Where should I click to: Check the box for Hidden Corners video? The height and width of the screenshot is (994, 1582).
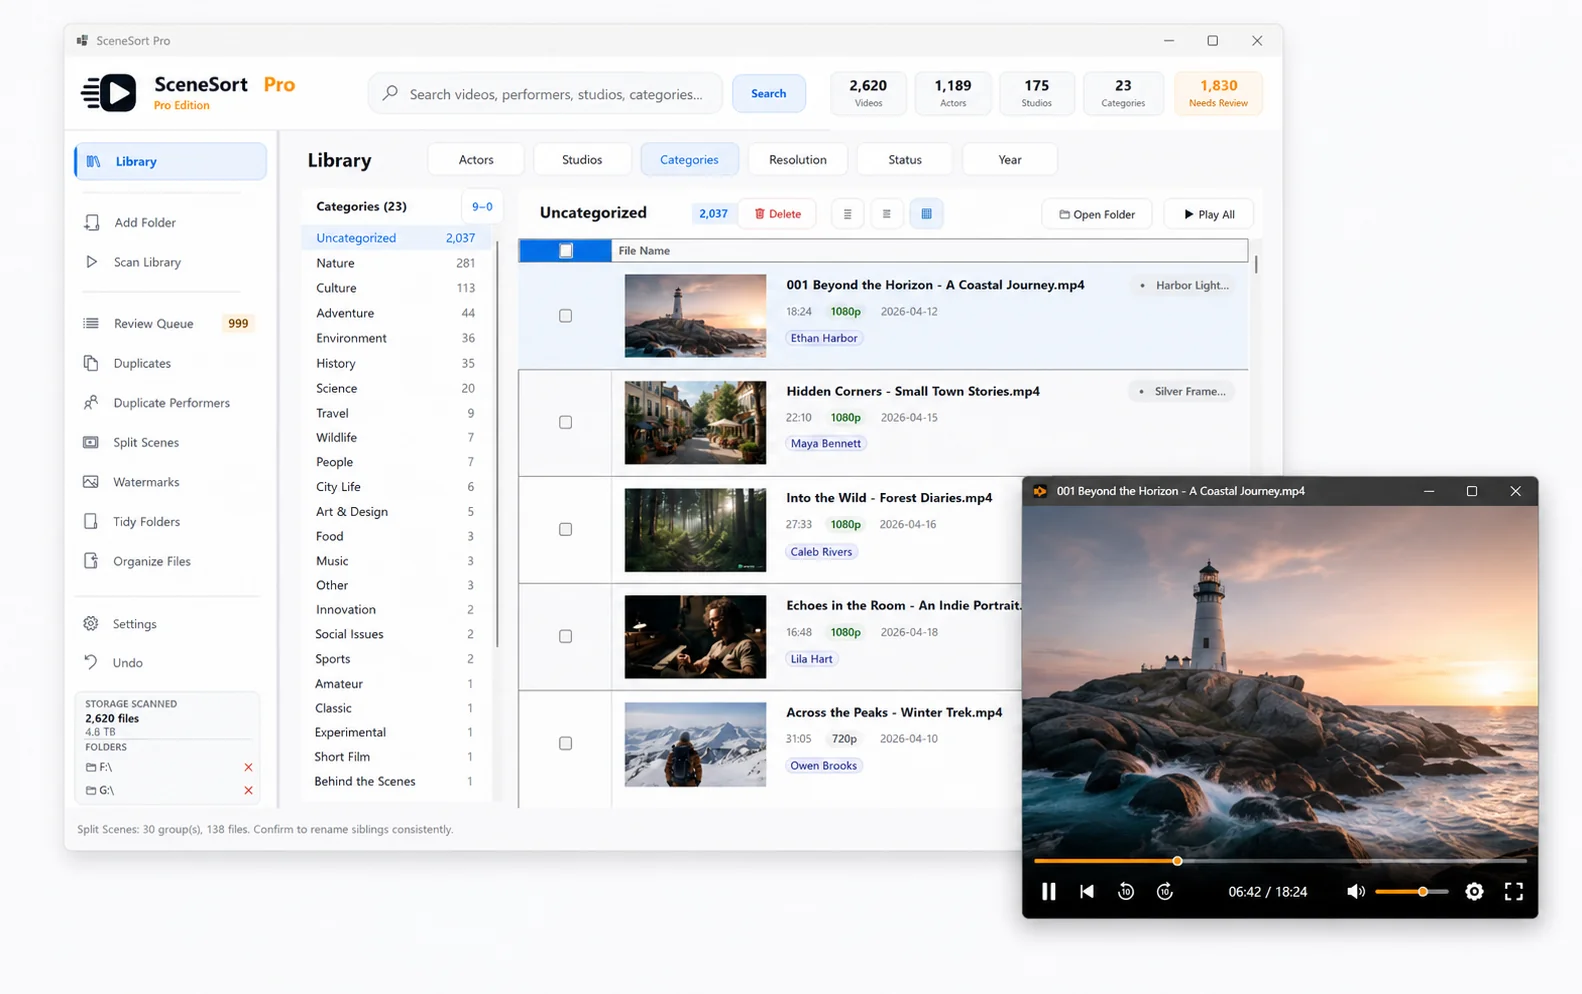566,423
